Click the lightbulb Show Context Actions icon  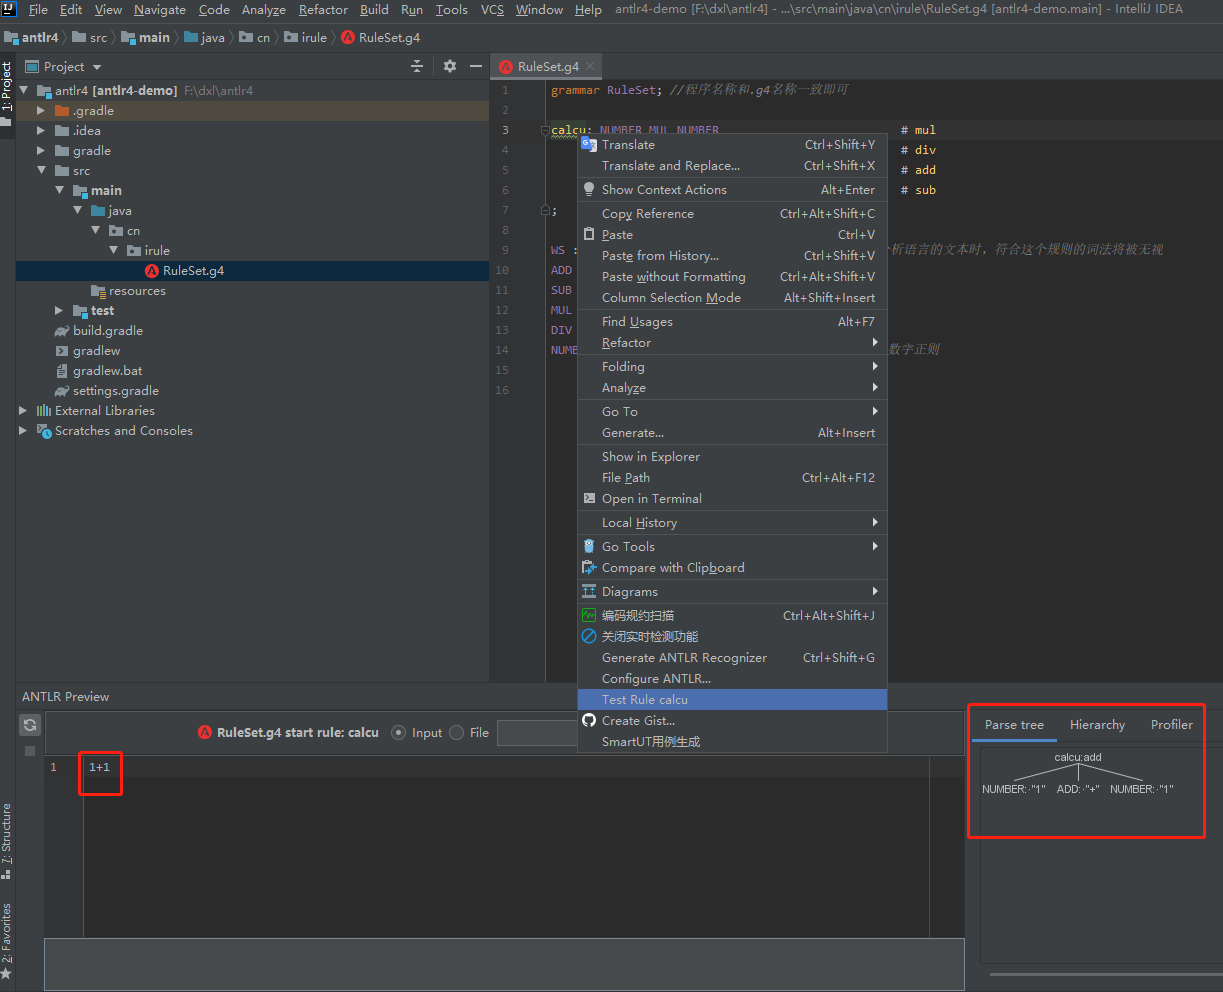(x=589, y=189)
